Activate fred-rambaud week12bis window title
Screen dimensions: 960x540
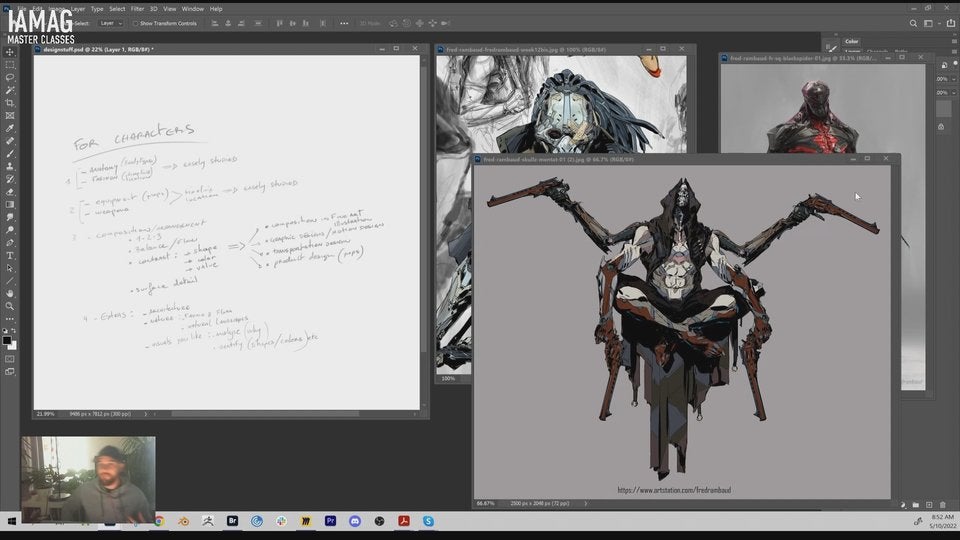click(x=526, y=50)
